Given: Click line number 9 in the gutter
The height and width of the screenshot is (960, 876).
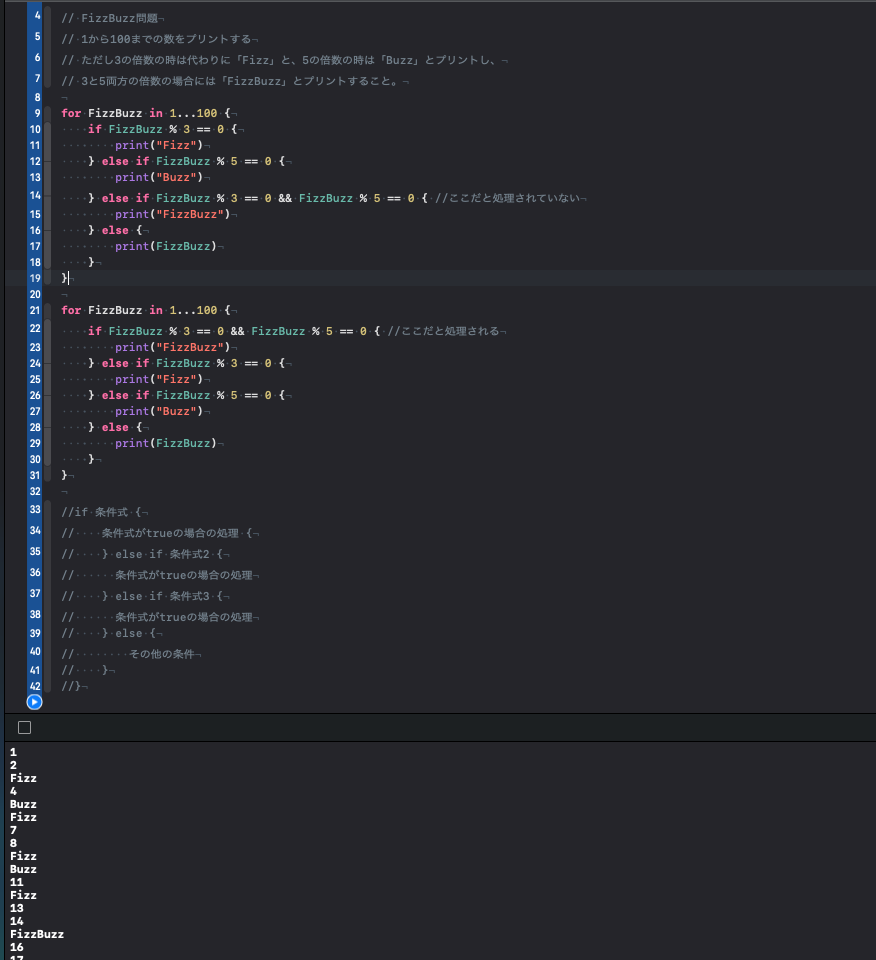Looking at the screenshot, I should click(x=37, y=113).
